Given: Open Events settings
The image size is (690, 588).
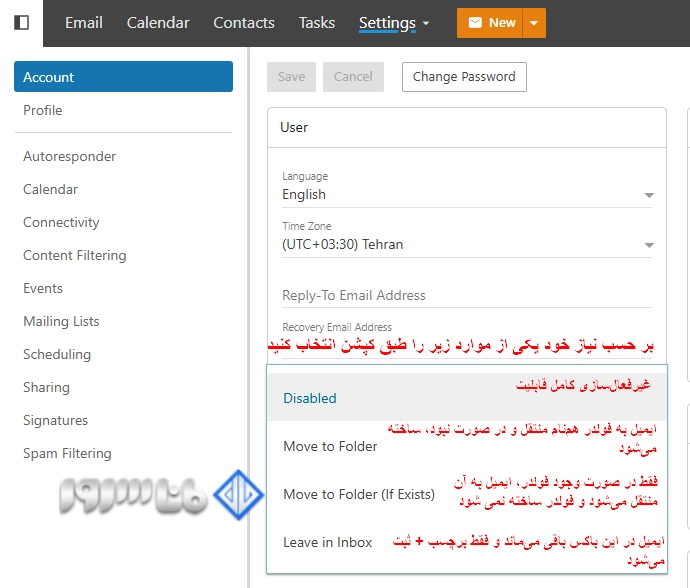Looking at the screenshot, I should pyautogui.click(x=43, y=288).
